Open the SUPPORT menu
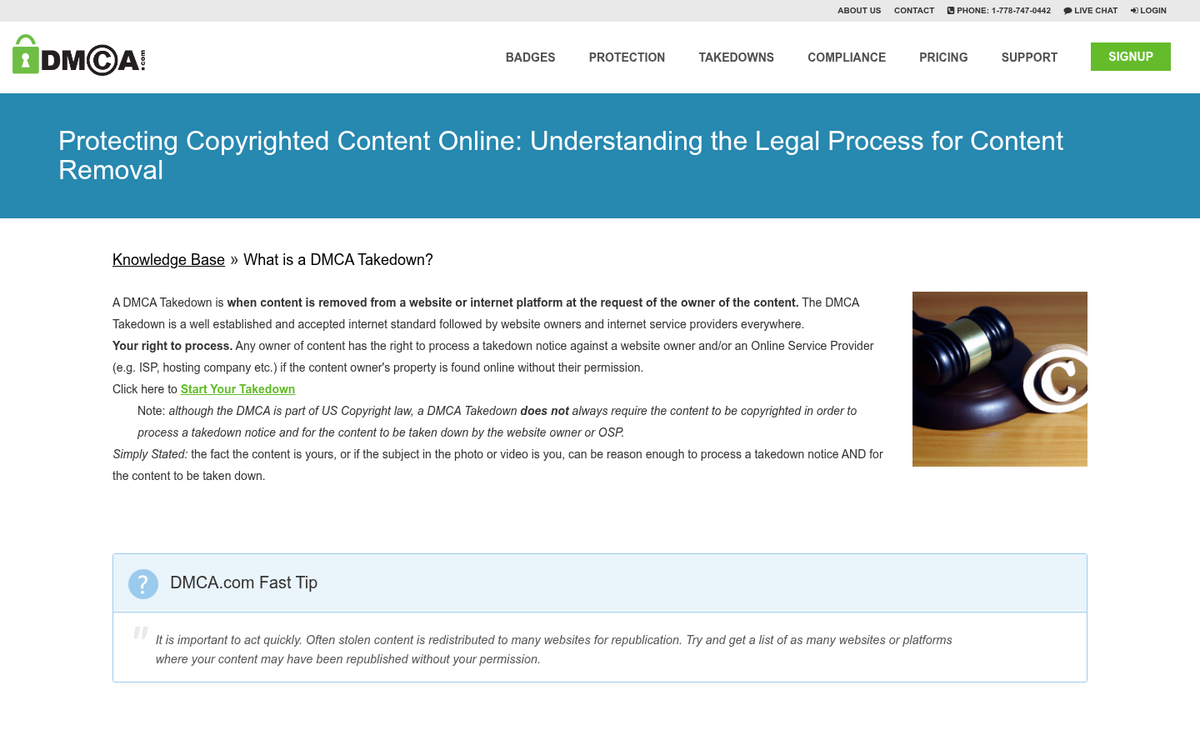Image resolution: width=1200 pixels, height=750 pixels. (1029, 57)
